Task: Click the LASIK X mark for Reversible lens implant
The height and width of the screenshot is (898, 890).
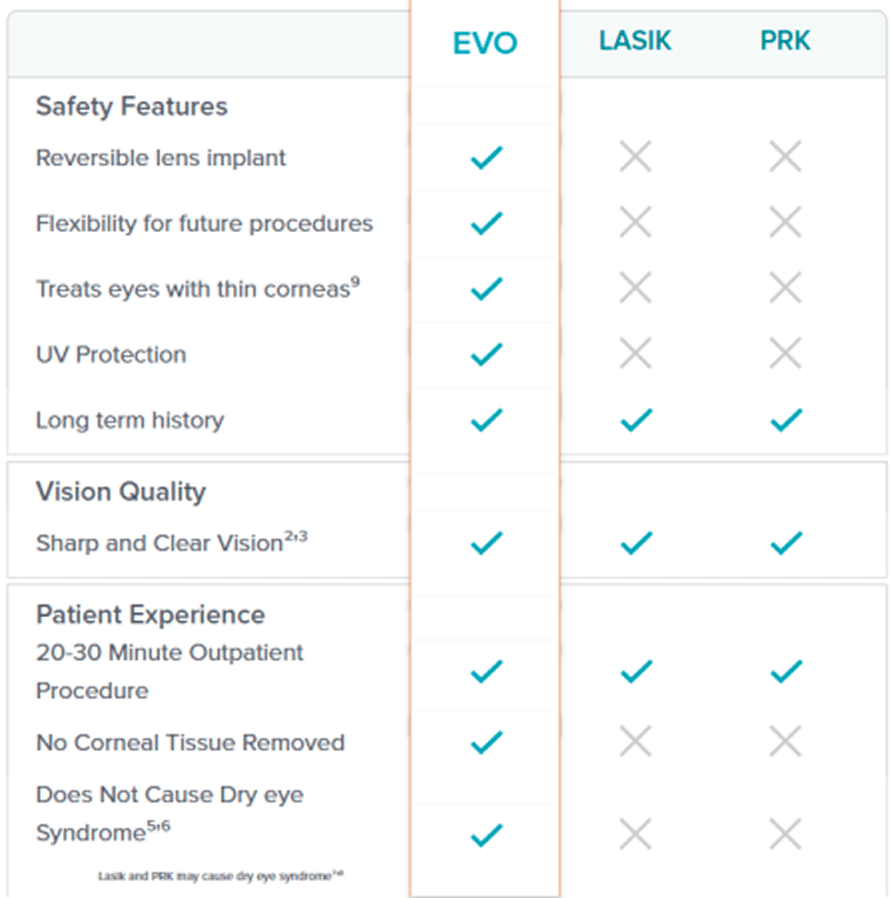Action: [x=635, y=157]
